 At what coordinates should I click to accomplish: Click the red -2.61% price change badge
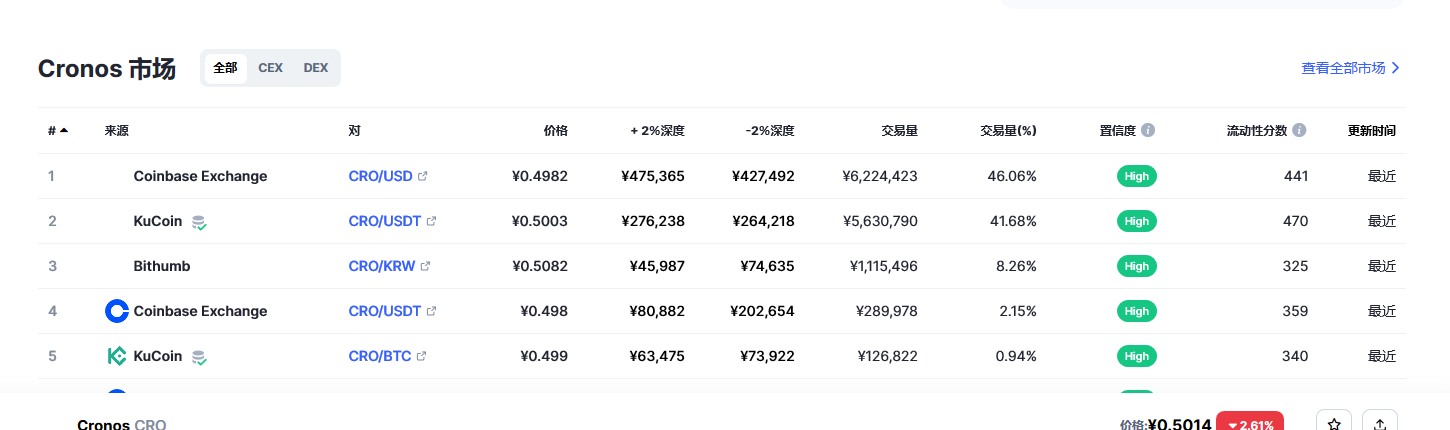tap(1250, 424)
